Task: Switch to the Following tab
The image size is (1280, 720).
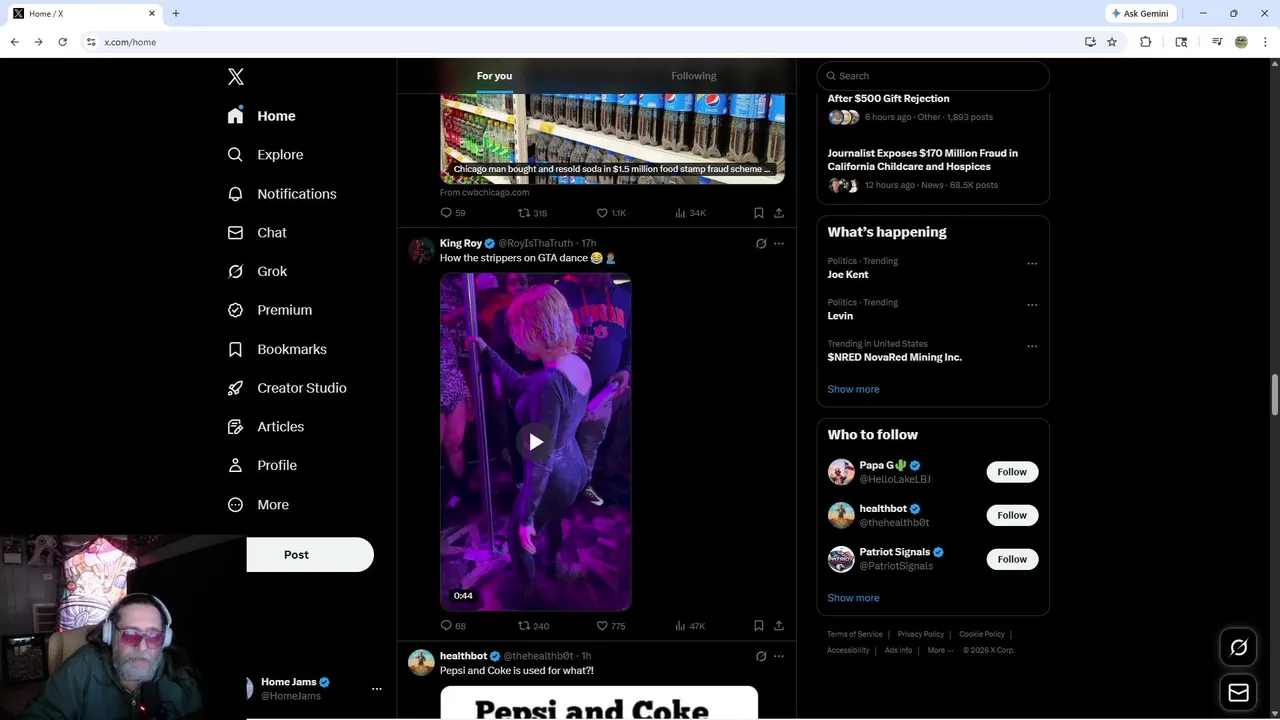Action: point(693,76)
